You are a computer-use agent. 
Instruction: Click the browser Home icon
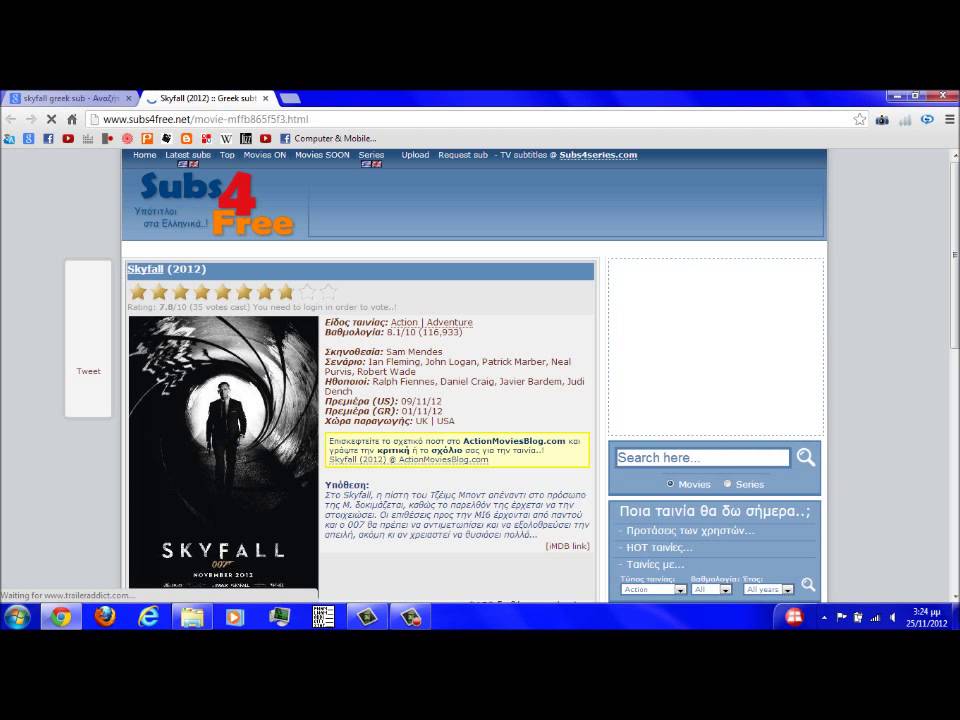tap(72, 119)
